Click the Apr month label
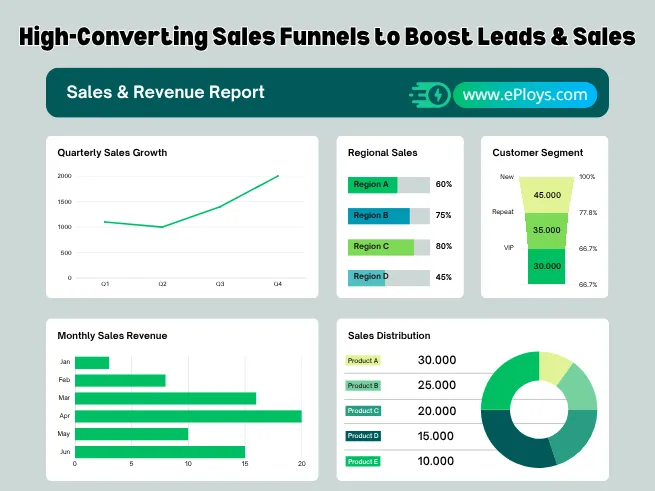 tap(65, 416)
